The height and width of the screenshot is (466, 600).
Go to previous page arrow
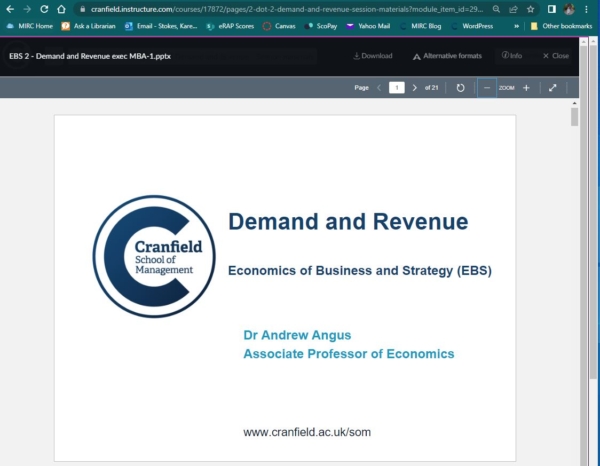(x=379, y=88)
